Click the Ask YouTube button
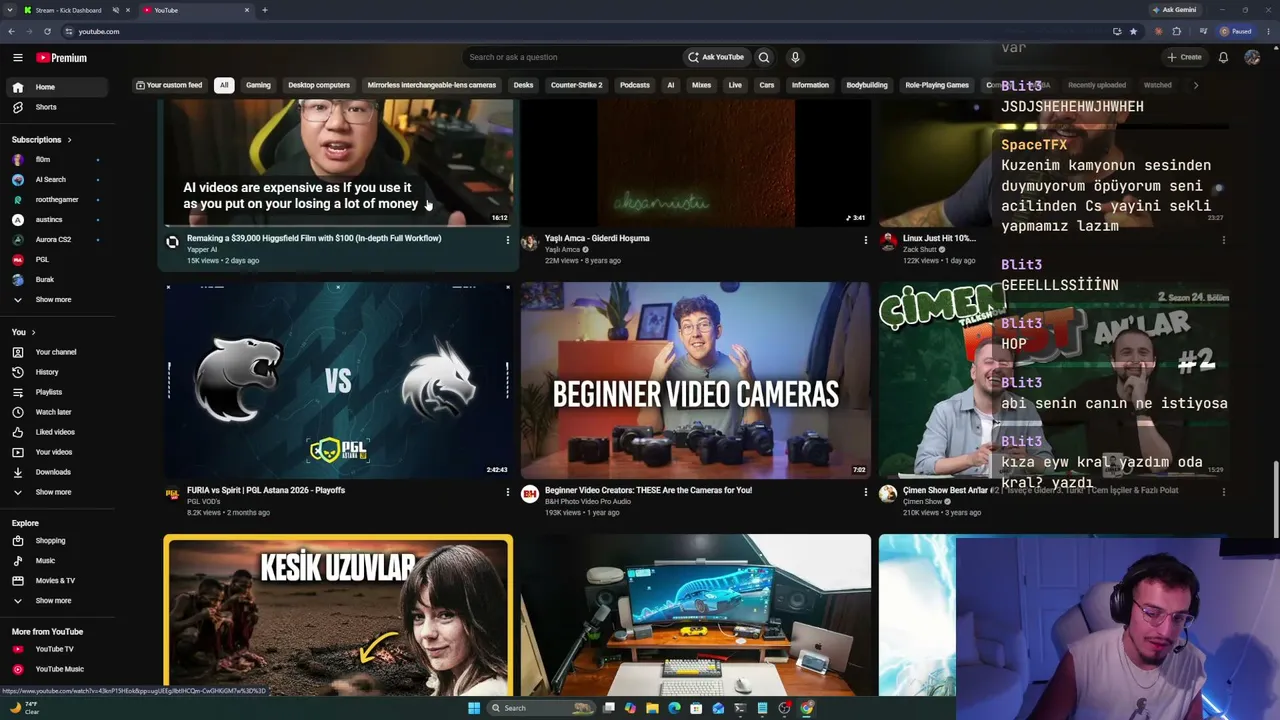Screen dimensions: 1280x720 (716, 57)
